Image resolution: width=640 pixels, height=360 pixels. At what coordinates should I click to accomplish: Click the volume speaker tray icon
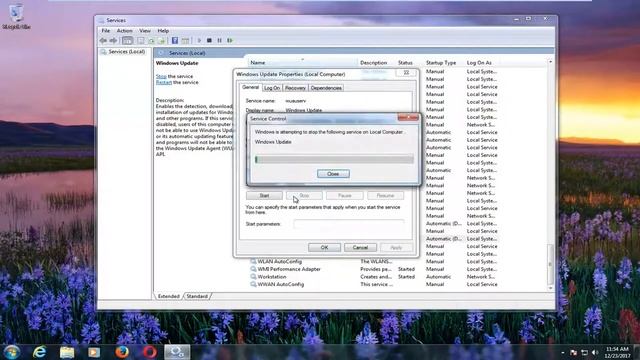click(x=595, y=352)
